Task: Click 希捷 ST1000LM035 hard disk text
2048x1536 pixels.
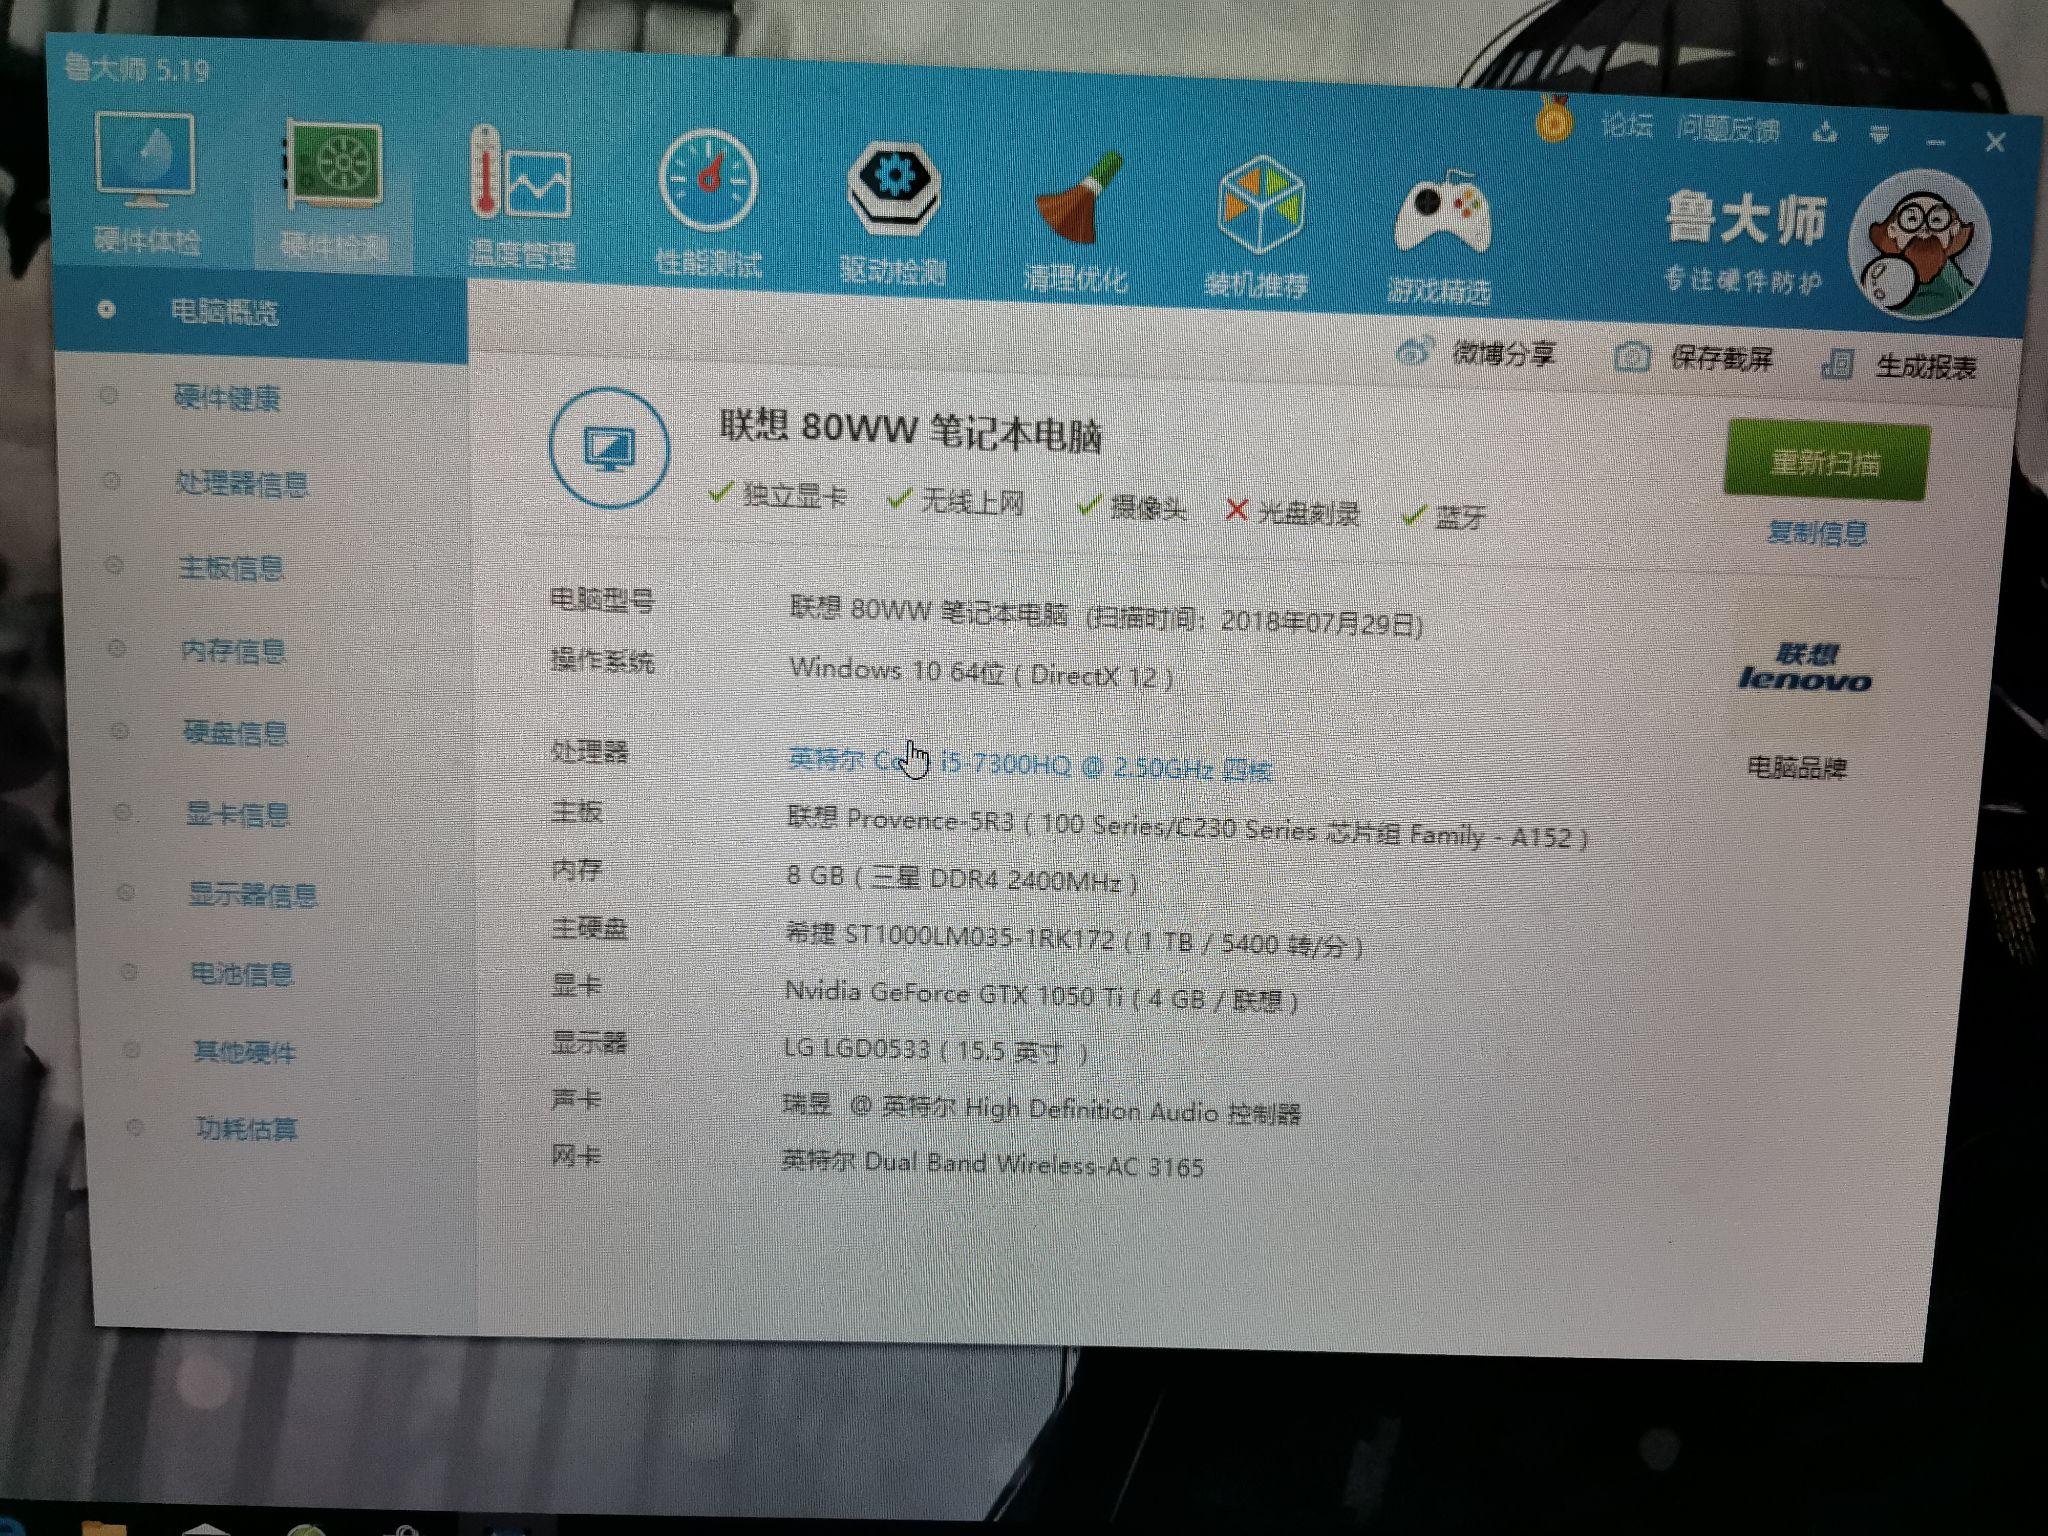Action: 1074,938
